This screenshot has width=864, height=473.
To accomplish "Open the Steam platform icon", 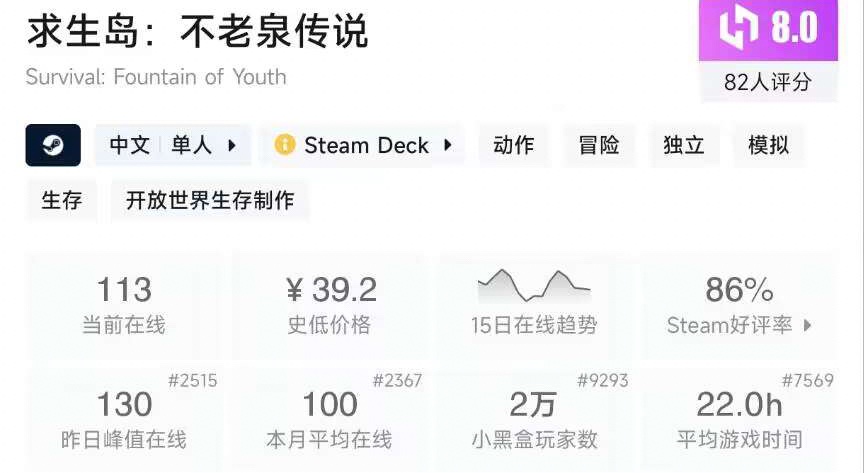I will coord(53,145).
